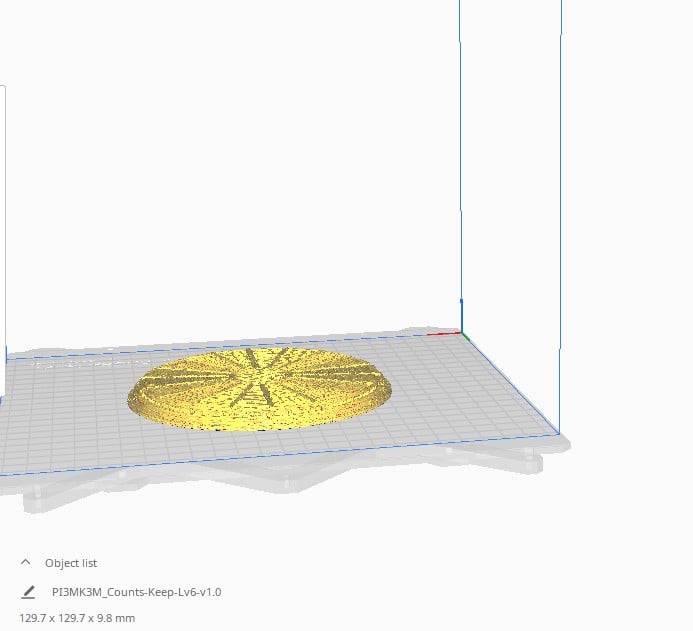Collapse the Object list chevron
Viewport: 693px width, 631px height.
coord(26,563)
